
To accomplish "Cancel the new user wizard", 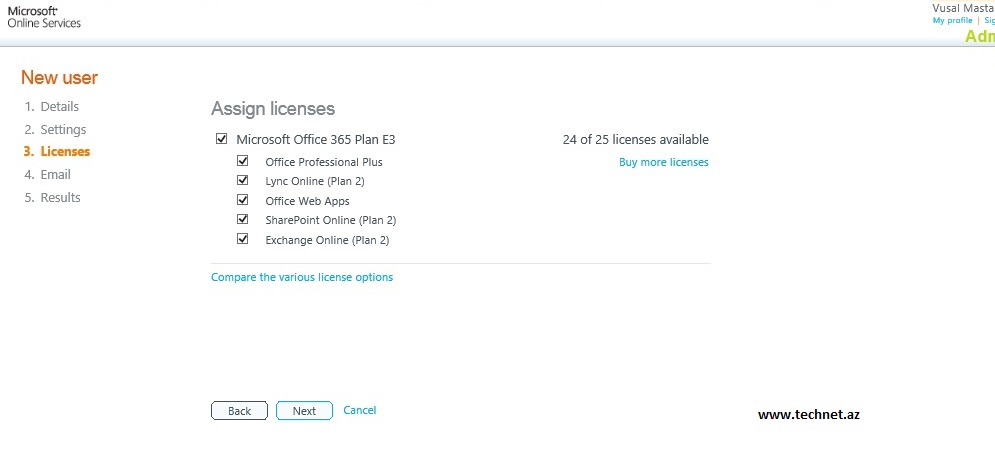I will [359, 410].
